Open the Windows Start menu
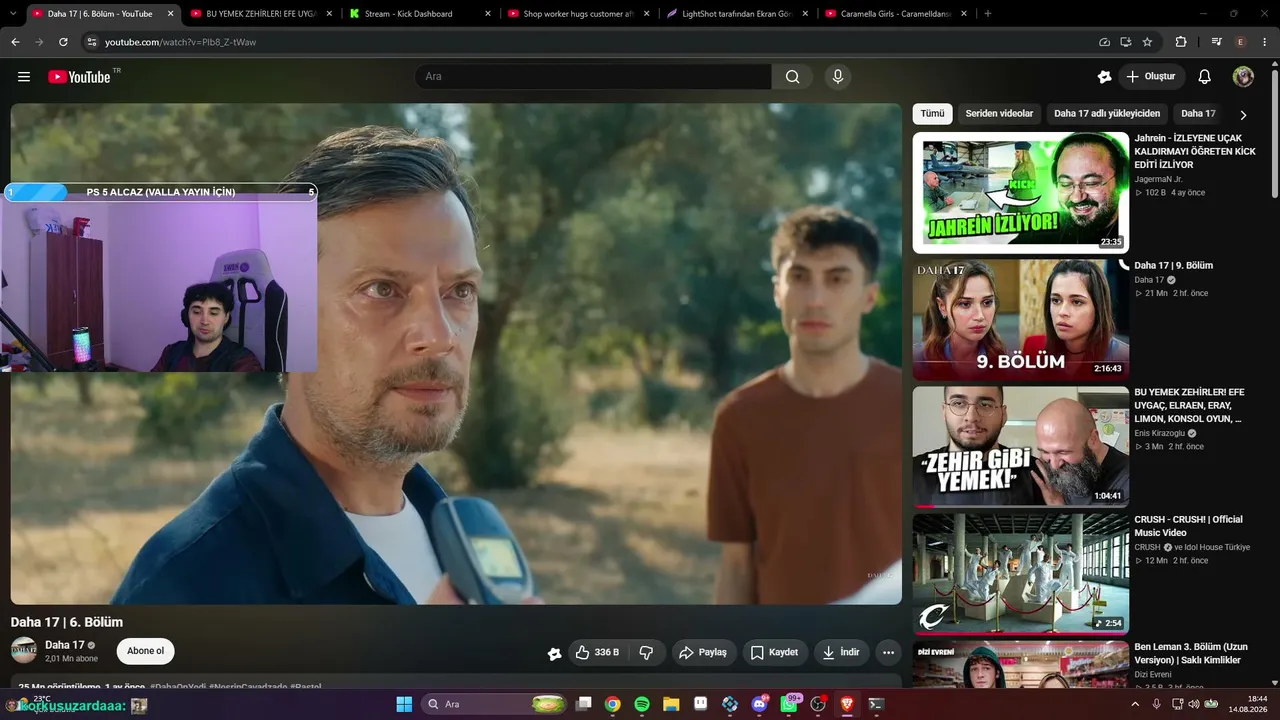 click(x=404, y=704)
